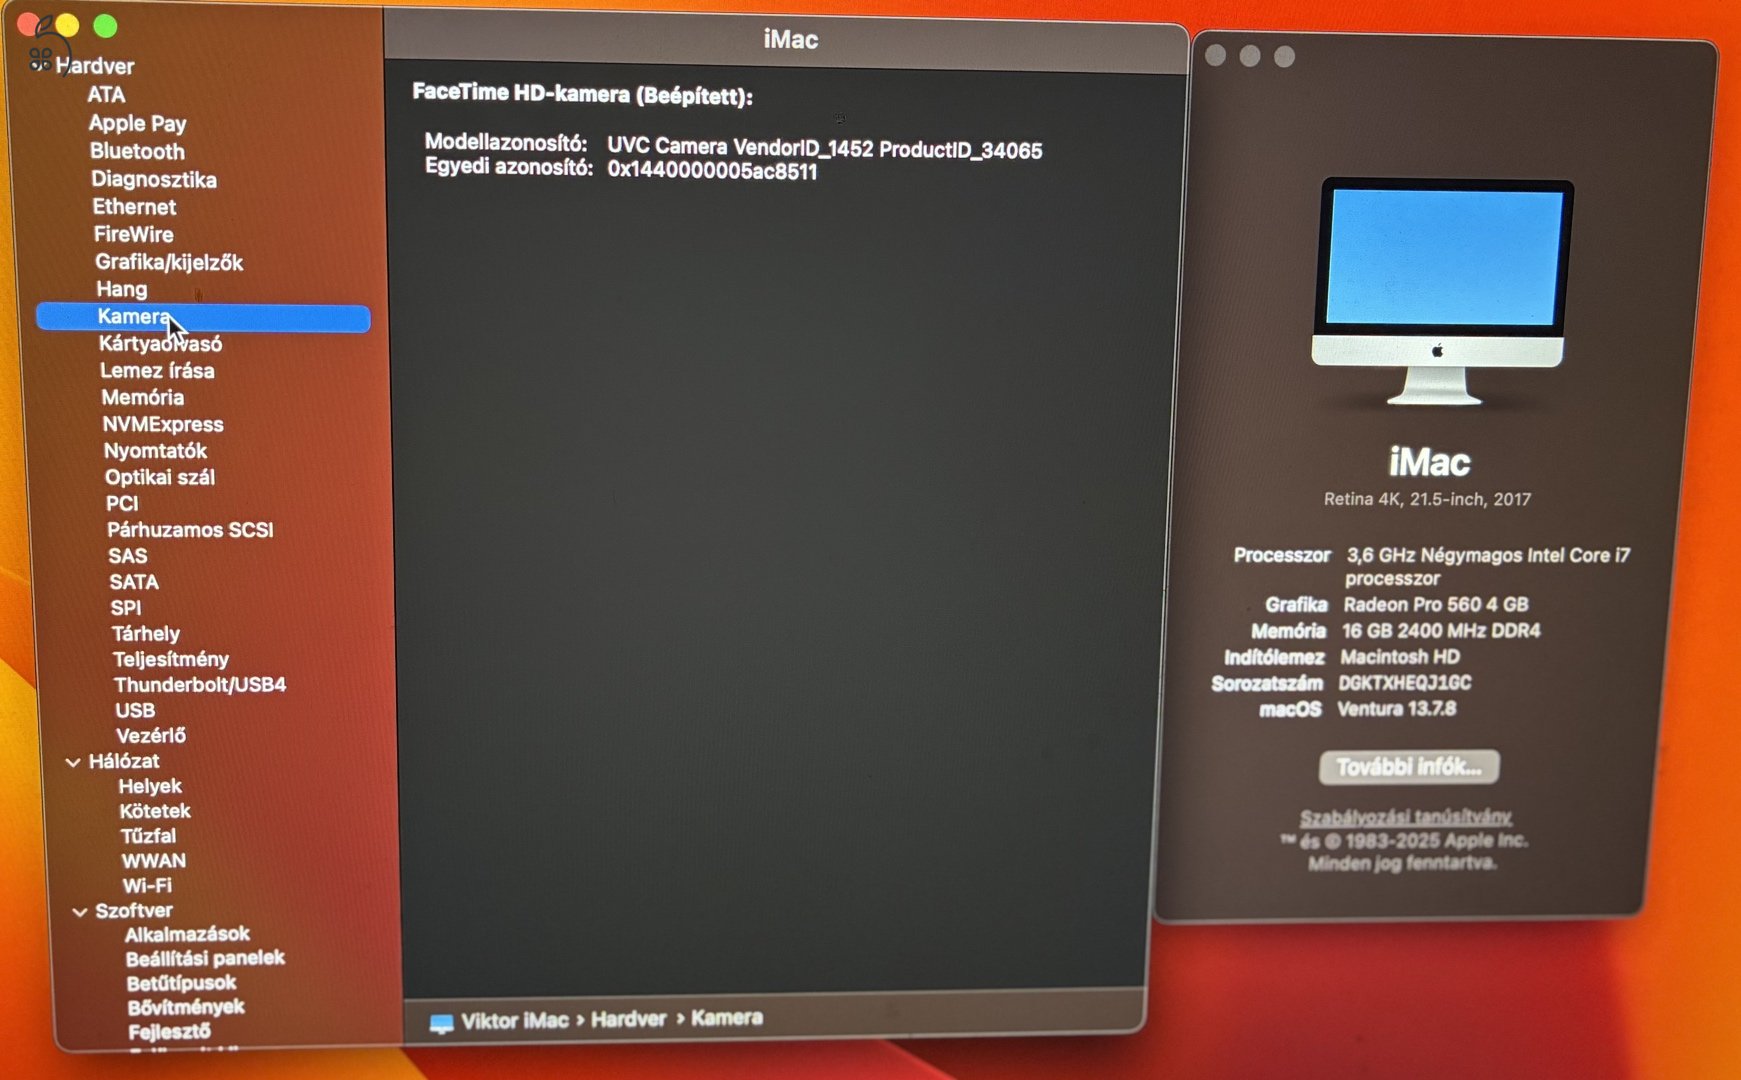This screenshot has height=1080, width=1741.
Task: Click Hardver in the bottom path bar
Action: click(628, 1019)
